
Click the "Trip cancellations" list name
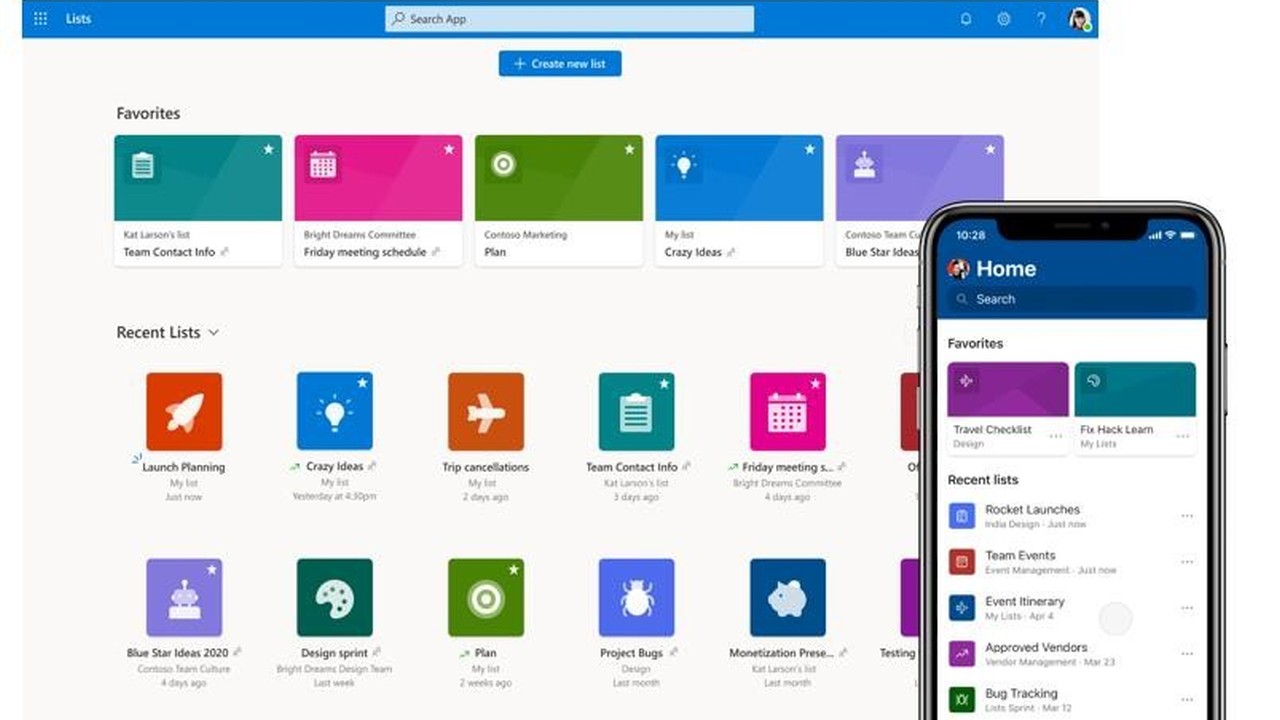(486, 467)
